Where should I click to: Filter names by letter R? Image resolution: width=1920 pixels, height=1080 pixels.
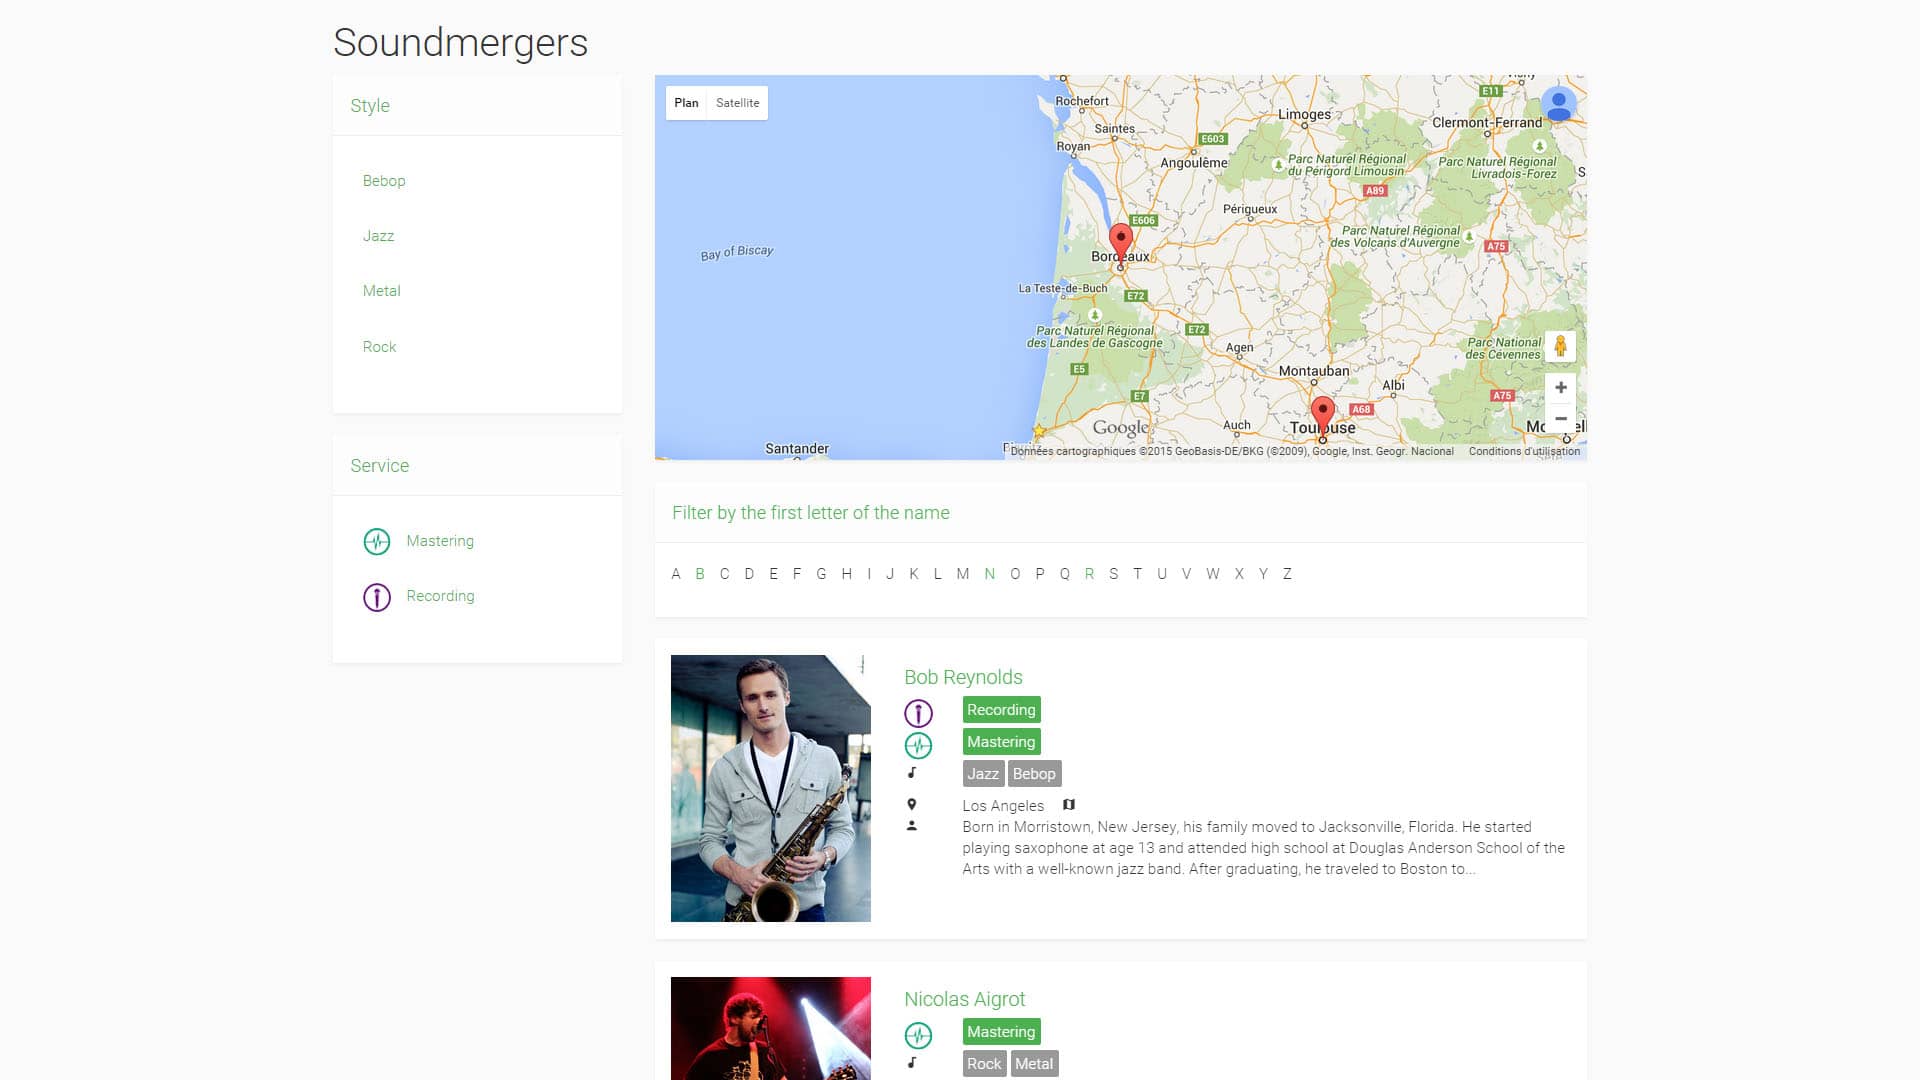[x=1089, y=574]
